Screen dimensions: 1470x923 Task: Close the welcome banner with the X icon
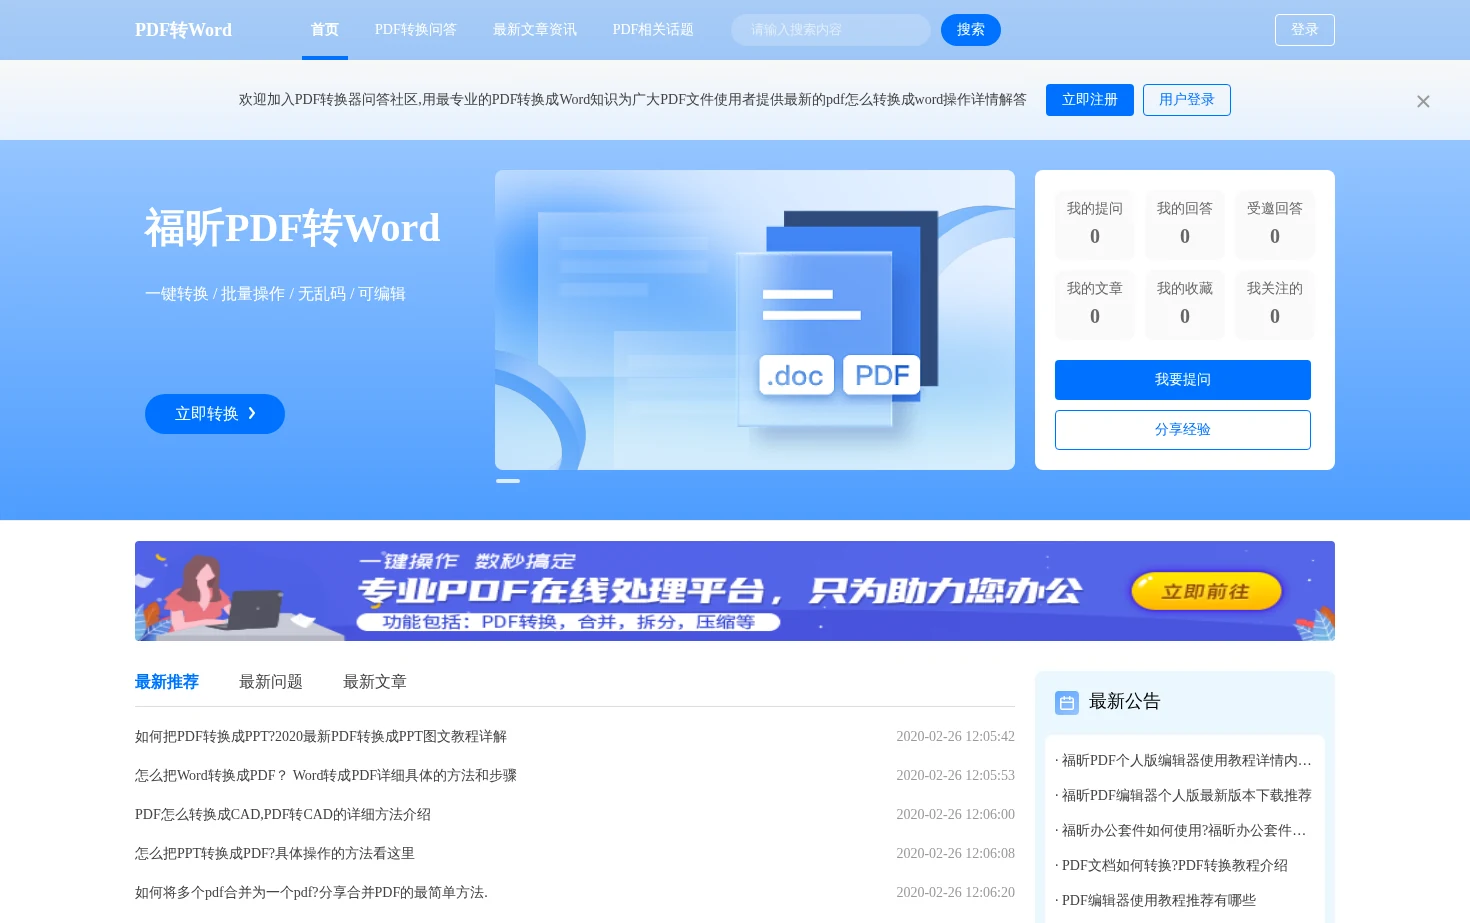point(1423,101)
